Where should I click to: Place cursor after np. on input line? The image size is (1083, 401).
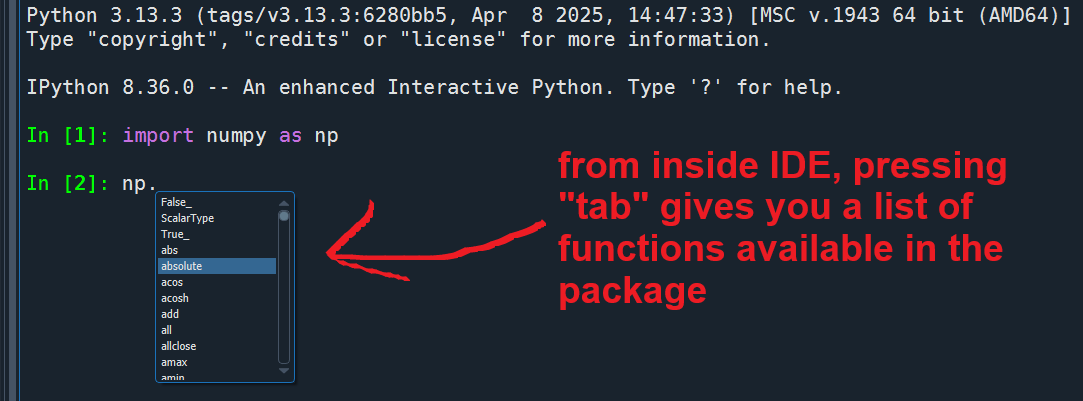tap(157, 184)
